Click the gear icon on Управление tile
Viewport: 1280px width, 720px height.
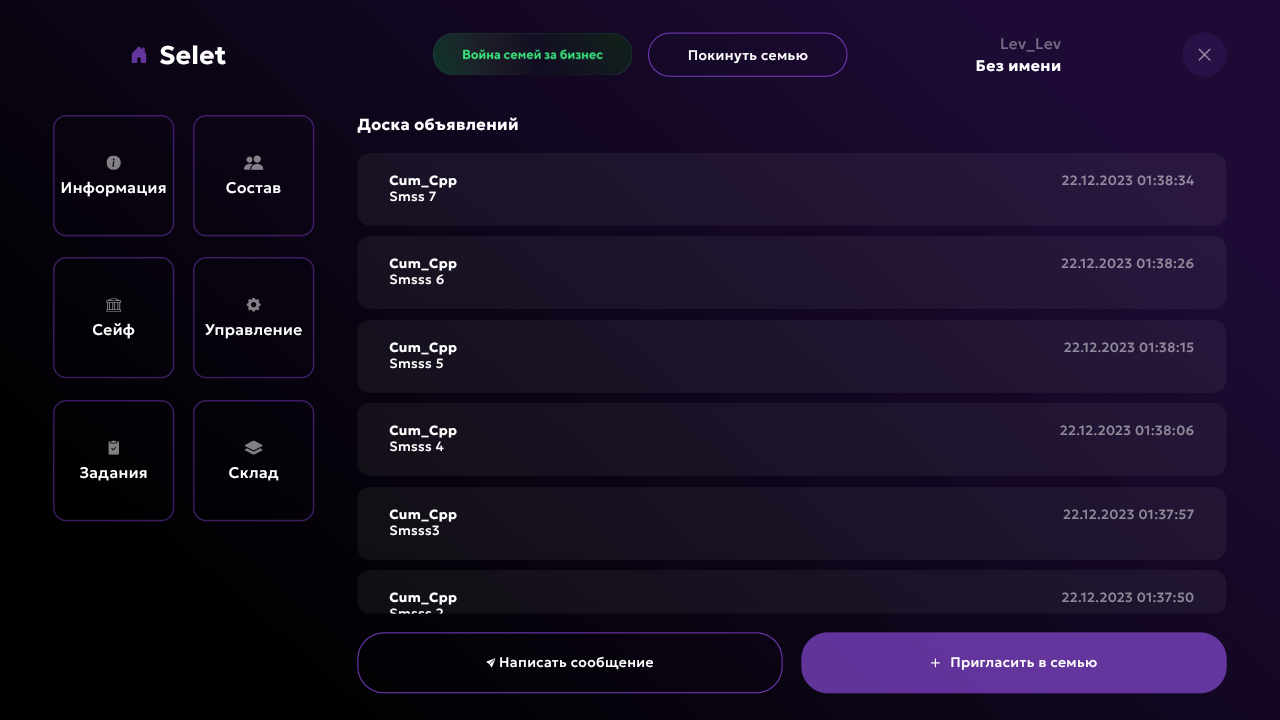tap(253, 305)
